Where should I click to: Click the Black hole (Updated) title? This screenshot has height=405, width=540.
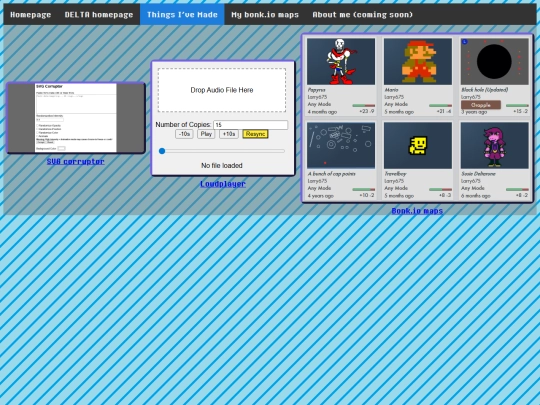coord(485,90)
